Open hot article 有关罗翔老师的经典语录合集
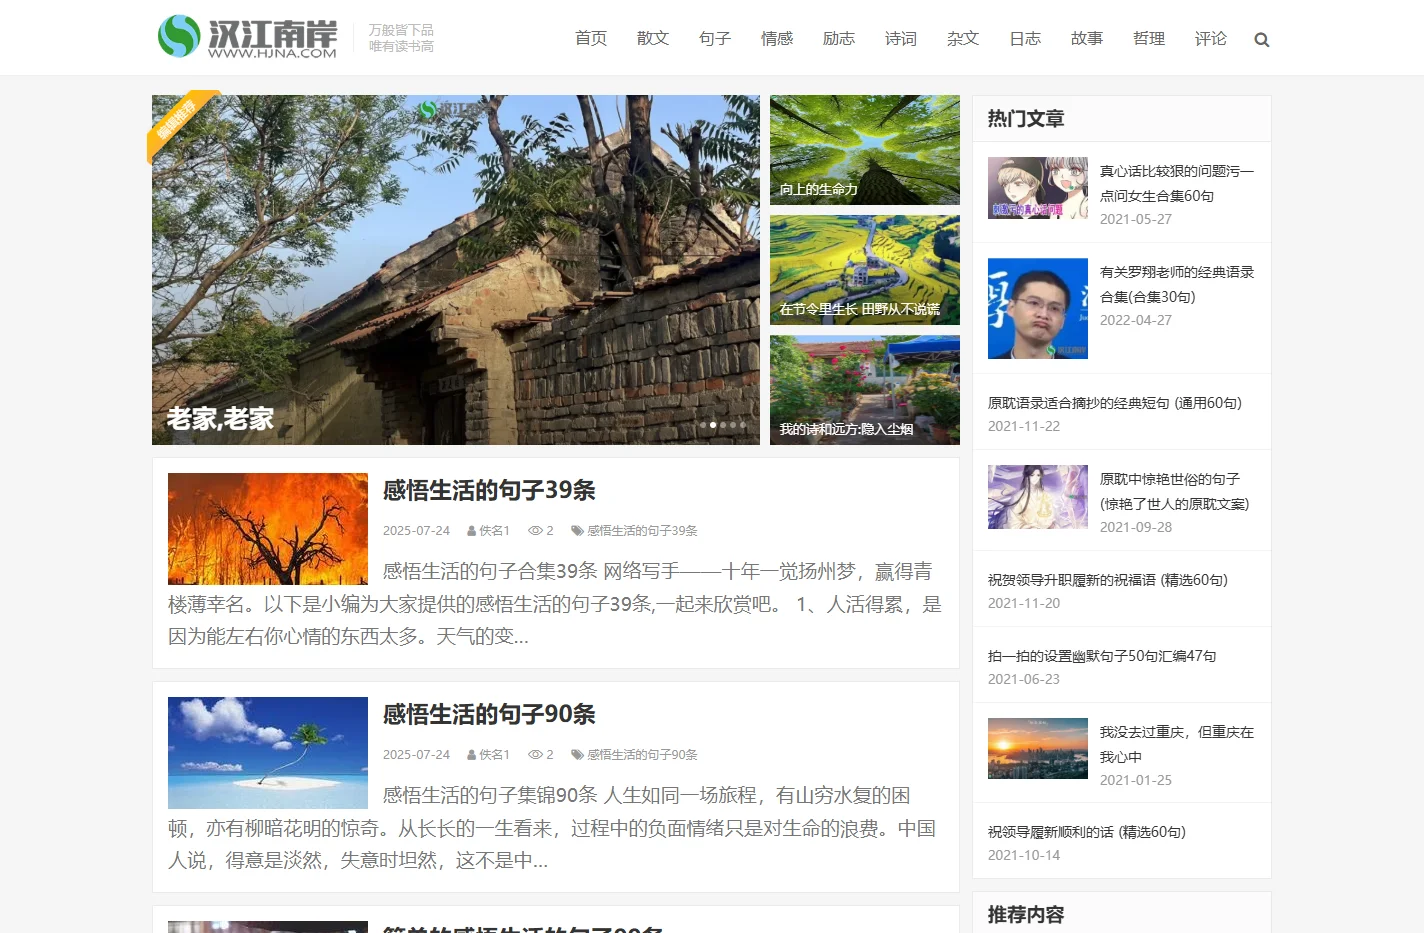The image size is (1424, 933). coord(1177,285)
